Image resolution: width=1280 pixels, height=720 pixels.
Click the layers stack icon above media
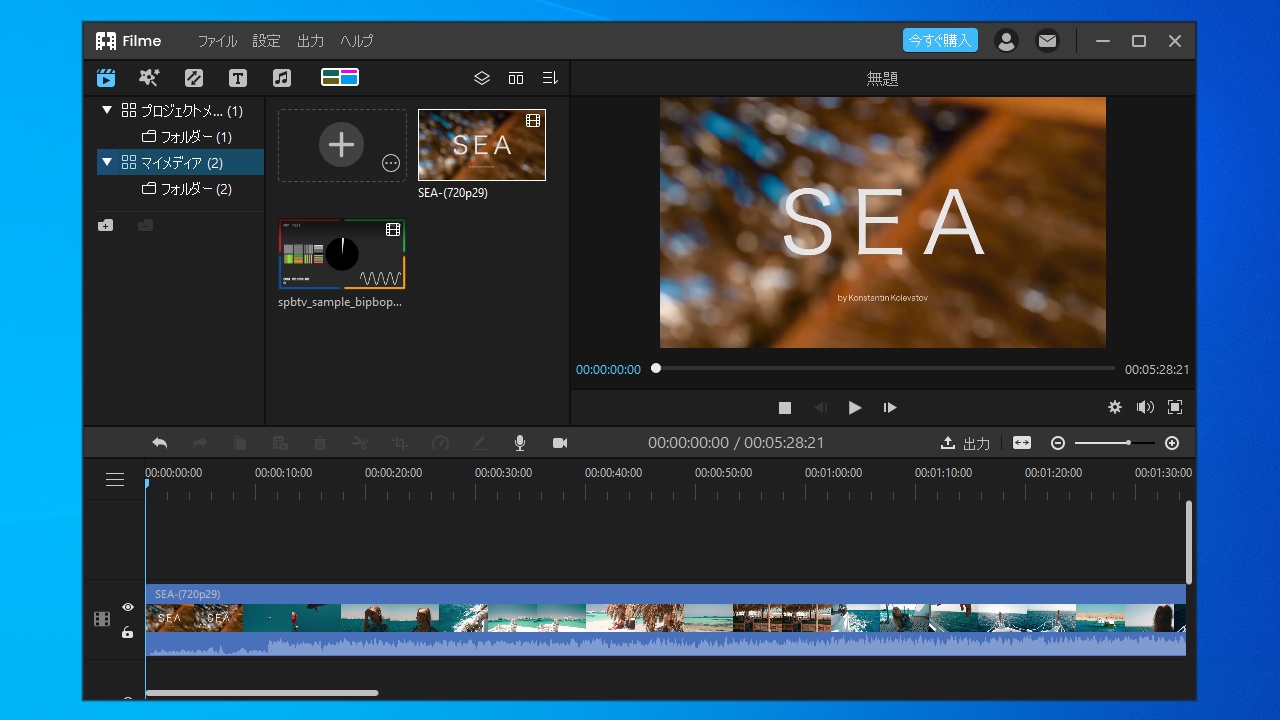pos(482,78)
